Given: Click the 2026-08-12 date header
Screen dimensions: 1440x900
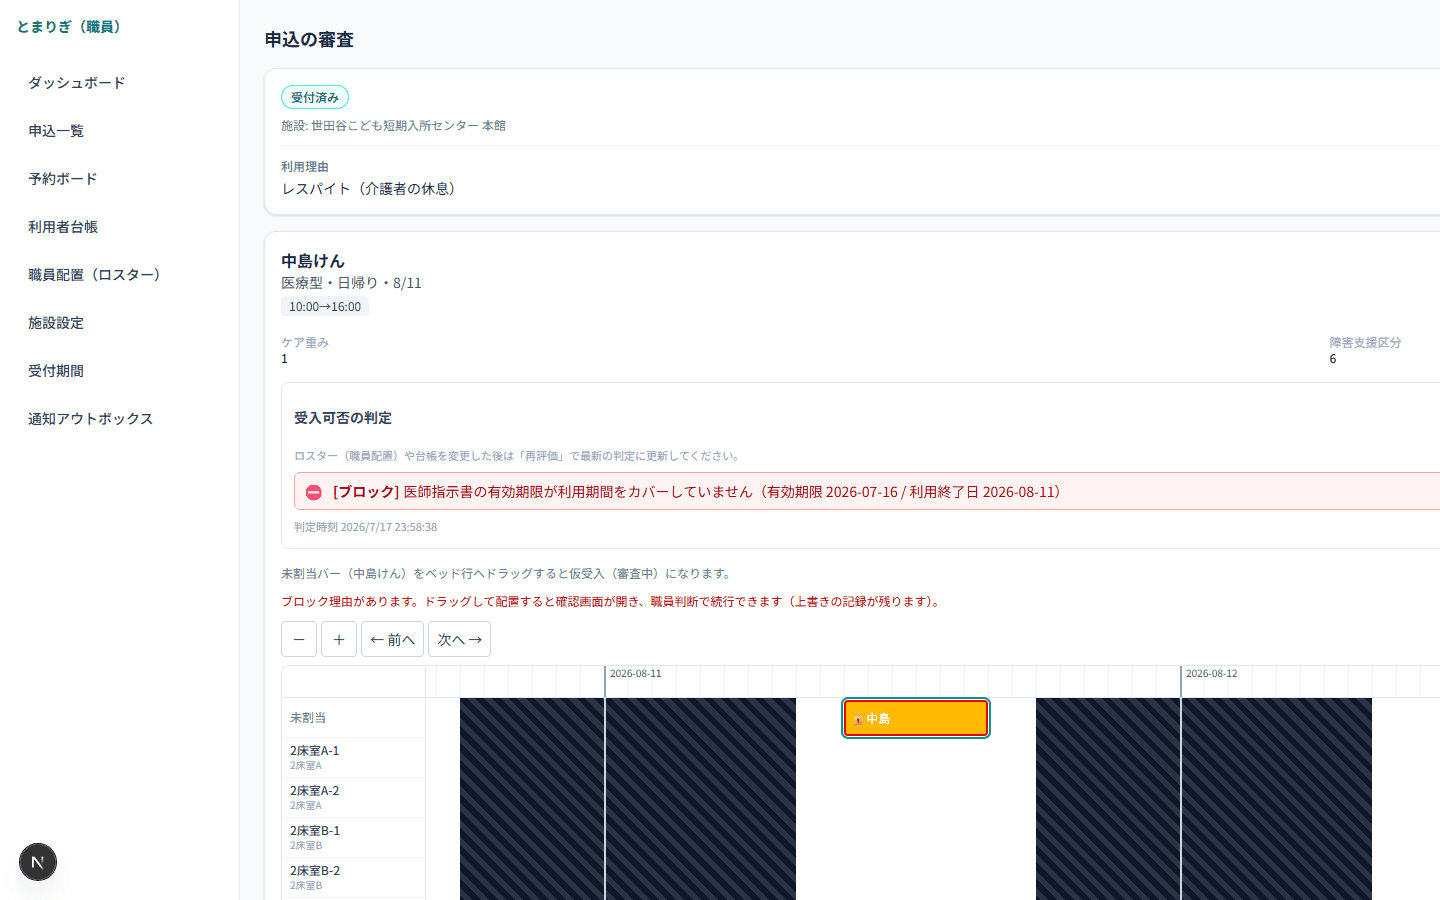Looking at the screenshot, I should pyautogui.click(x=1212, y=674).
